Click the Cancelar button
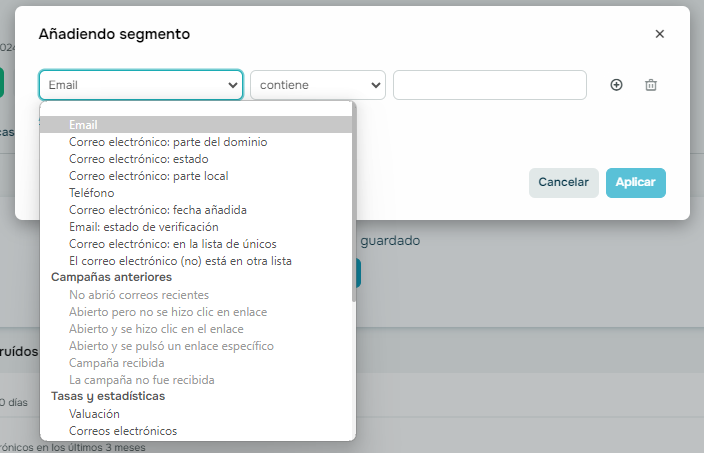The image size is (704, 453). [563, 182]
